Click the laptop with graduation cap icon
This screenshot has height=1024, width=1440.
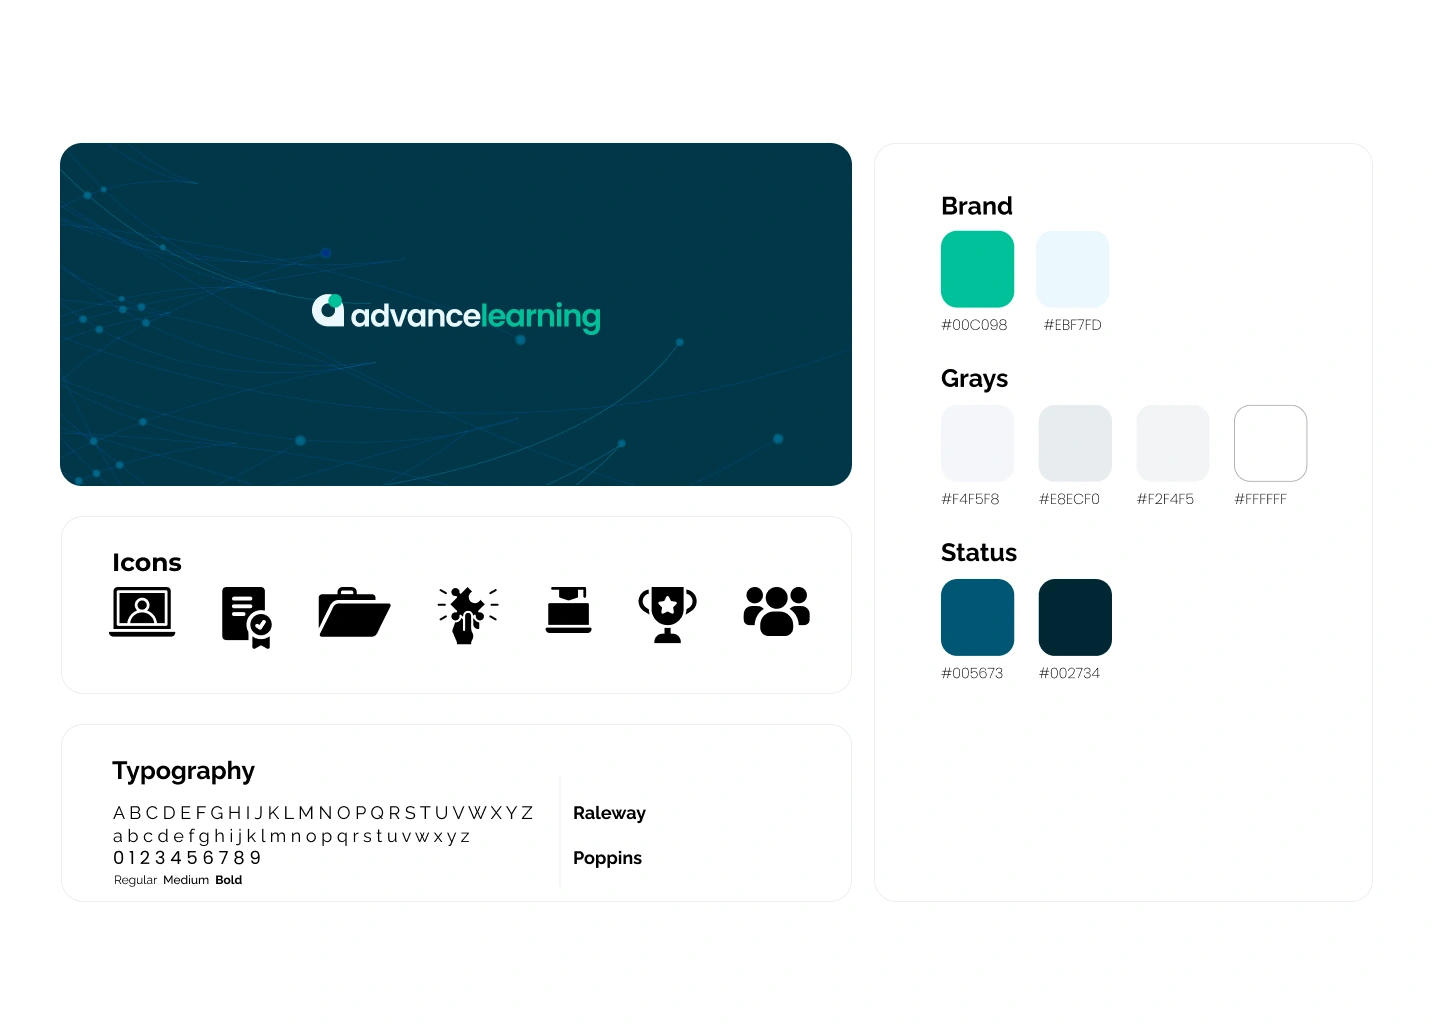point(569,610)
